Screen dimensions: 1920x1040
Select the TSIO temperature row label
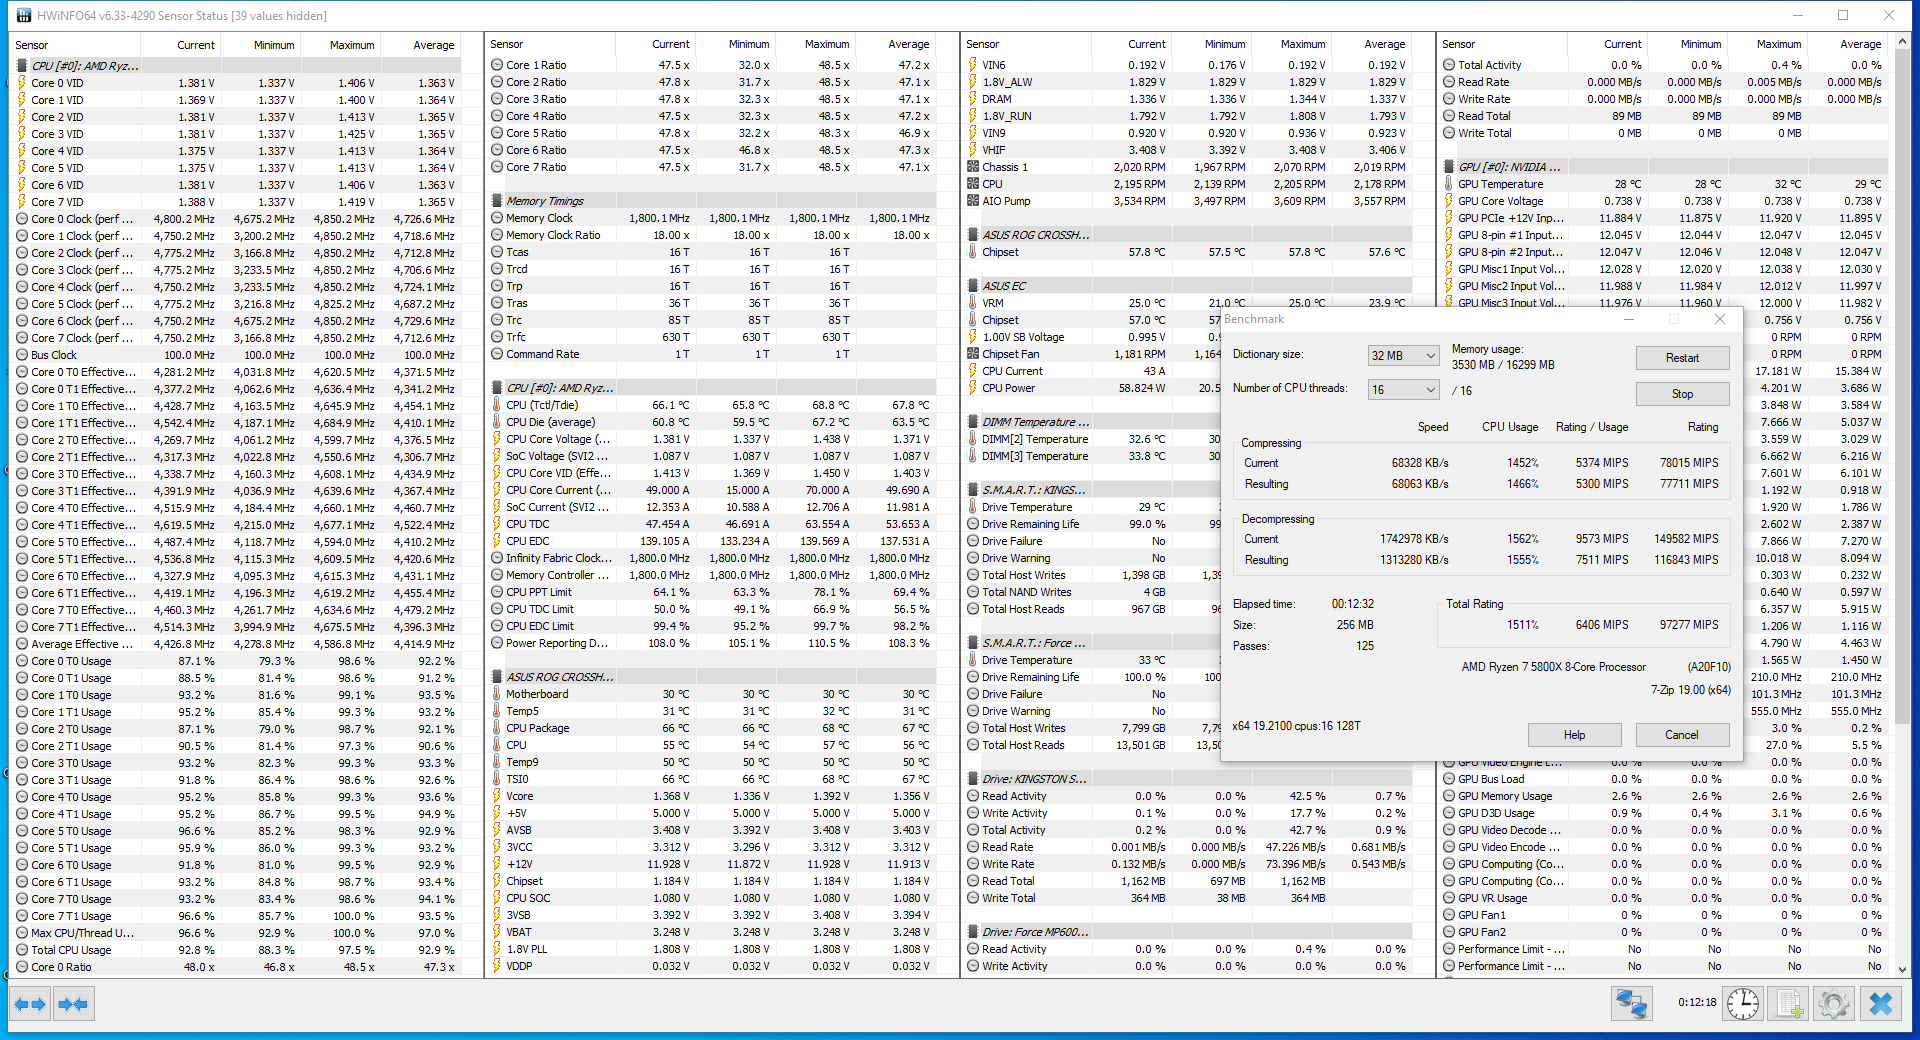517,779
